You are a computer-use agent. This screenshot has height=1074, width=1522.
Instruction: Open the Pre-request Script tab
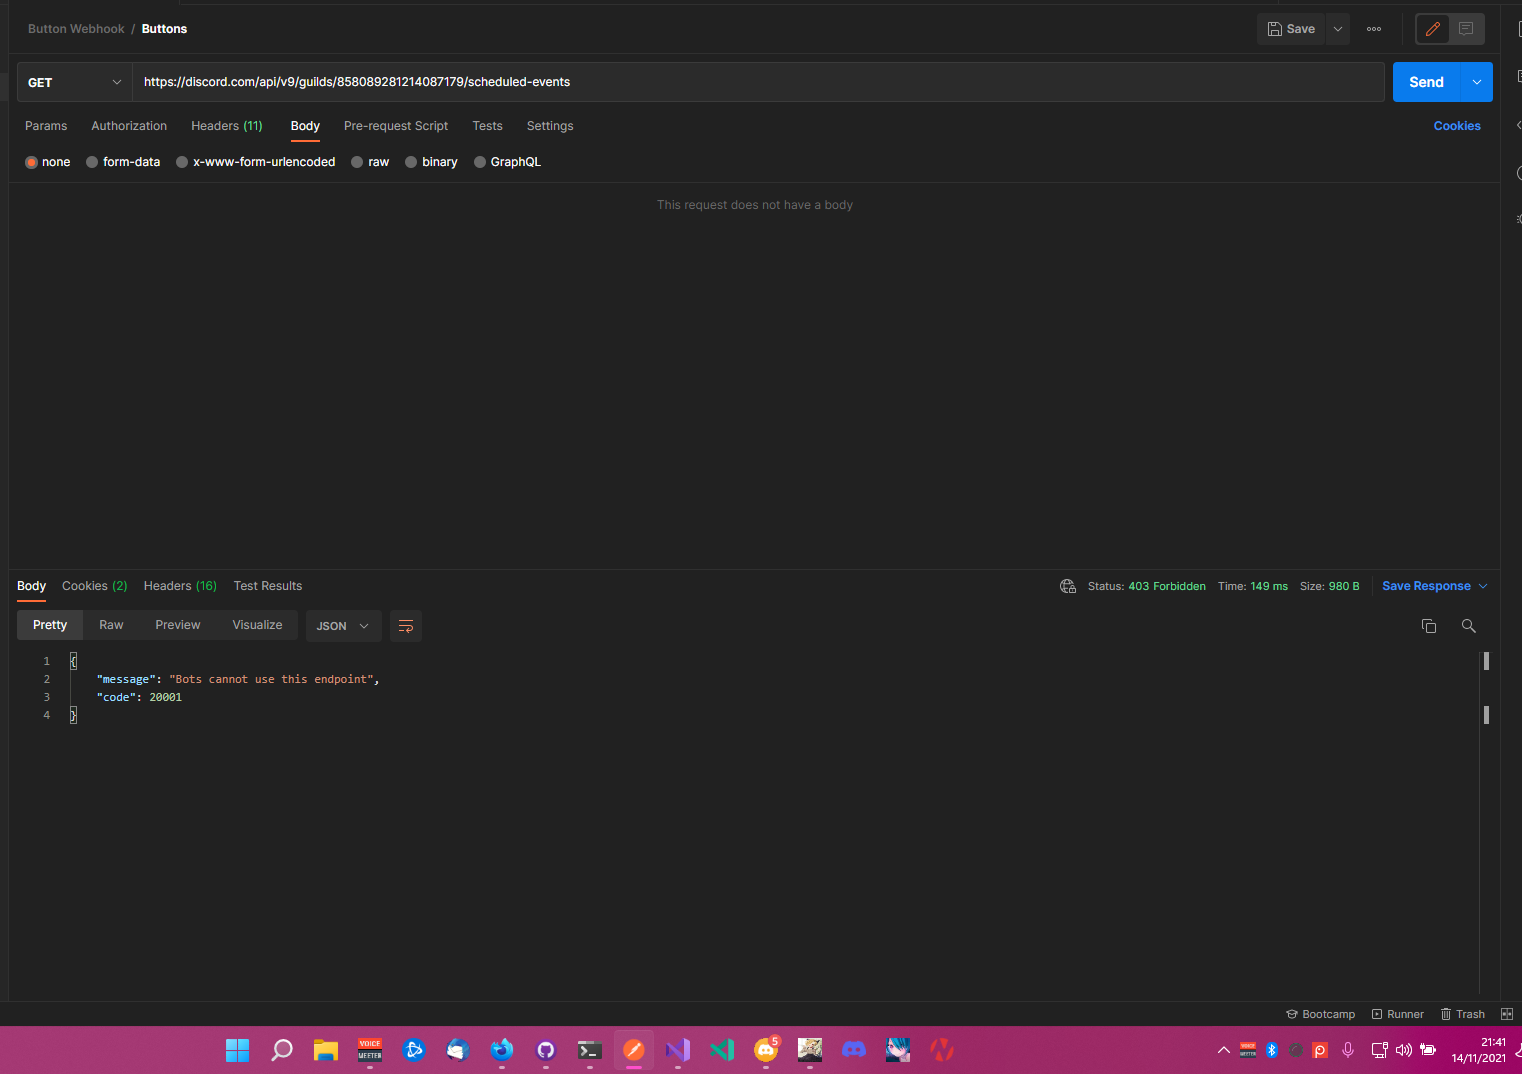click(x=396, y=126)
